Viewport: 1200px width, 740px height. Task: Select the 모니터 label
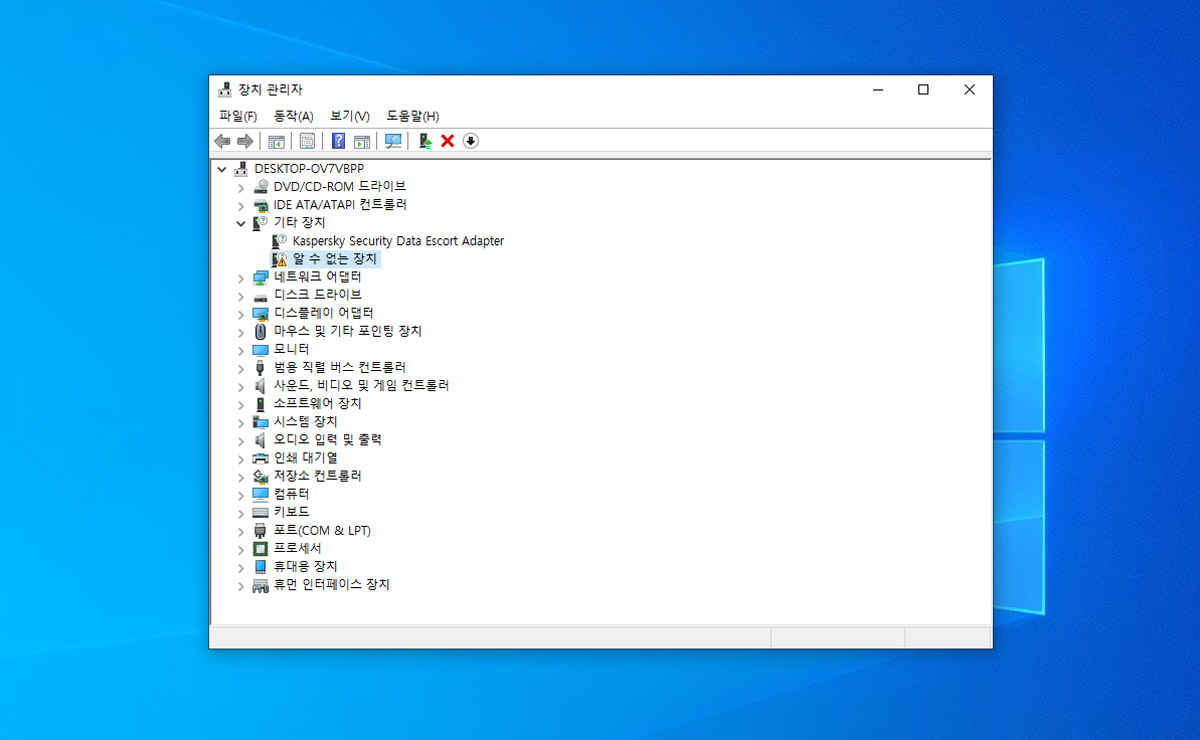(292, 349)
